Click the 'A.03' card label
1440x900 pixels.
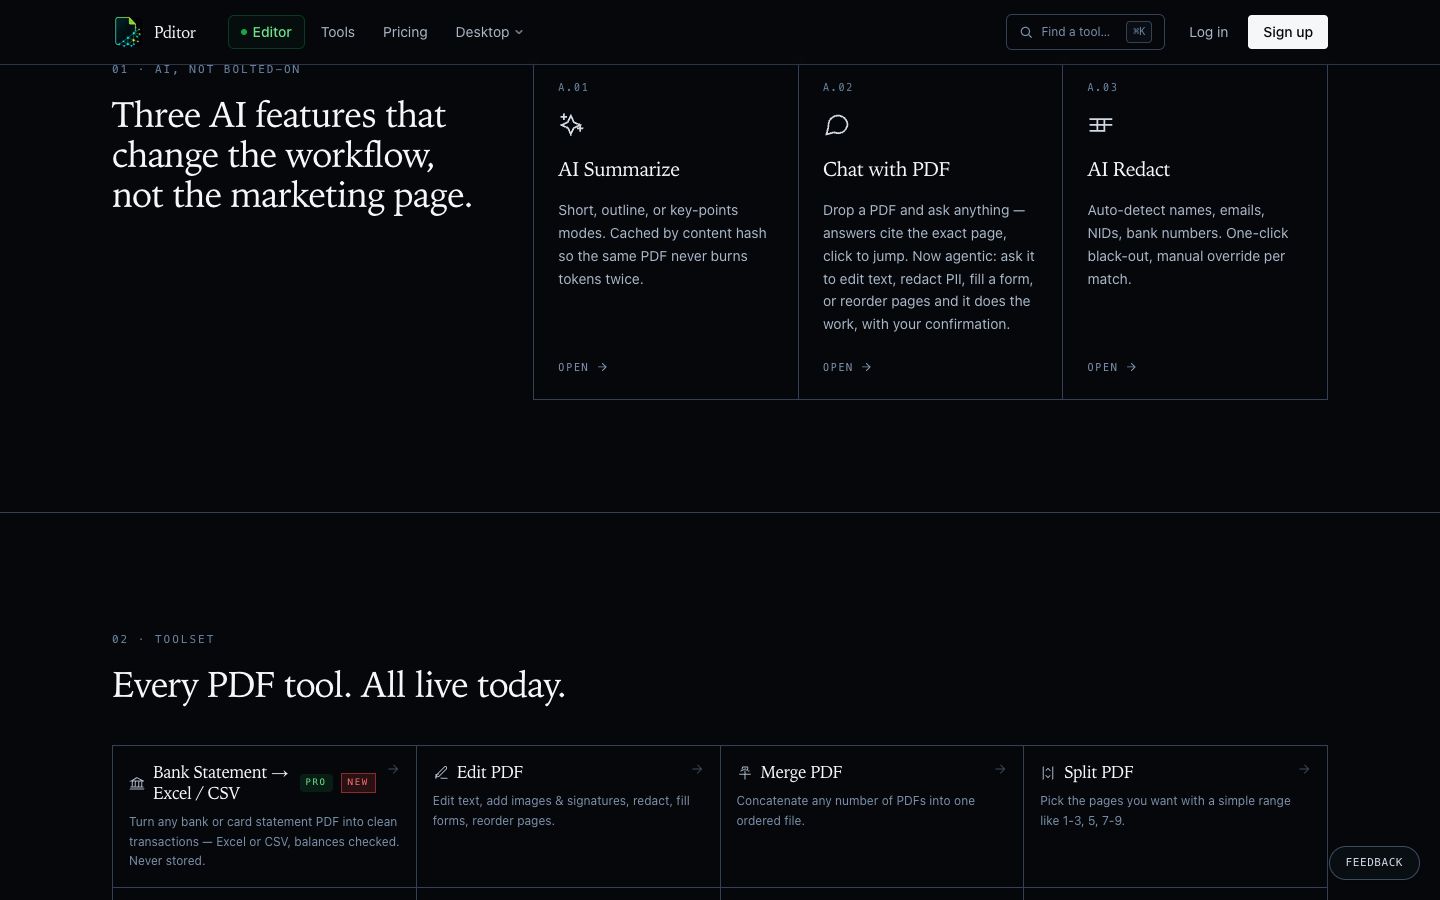point(1103,88)
